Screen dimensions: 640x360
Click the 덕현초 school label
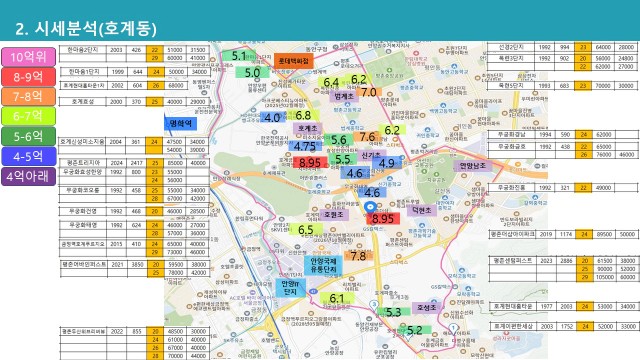tap(422, 210)
